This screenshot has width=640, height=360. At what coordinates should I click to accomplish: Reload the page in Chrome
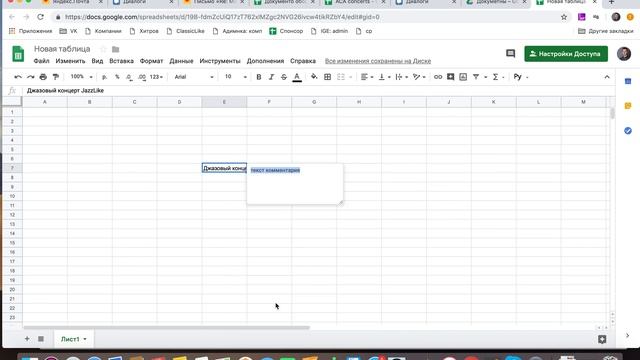pyautogui.click(x=40, y=17)
